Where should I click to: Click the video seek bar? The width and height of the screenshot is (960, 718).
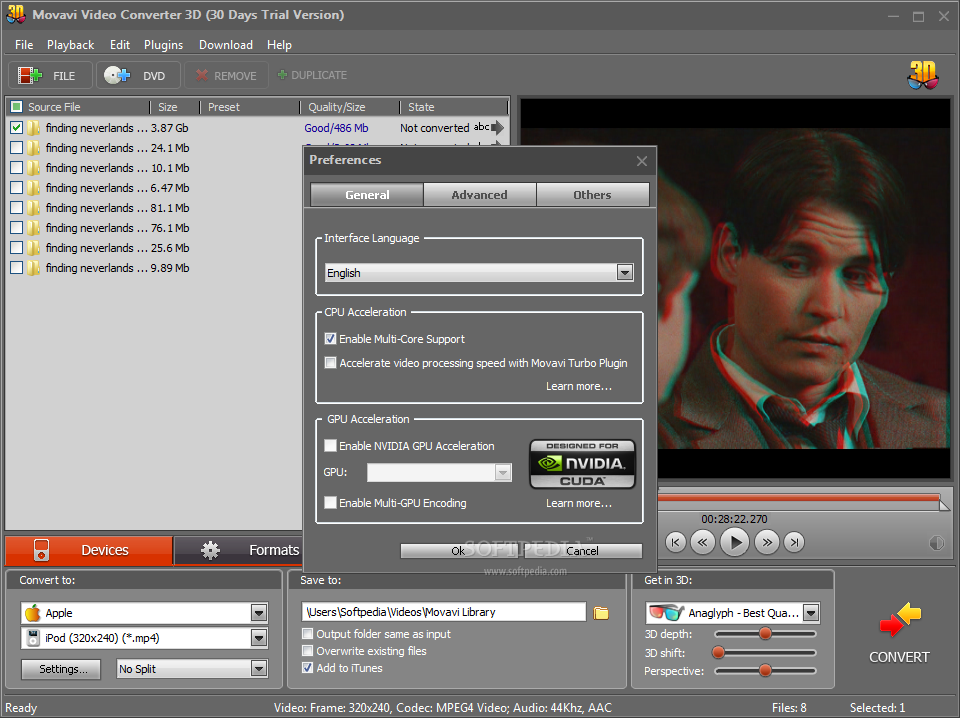coord(799,498)
